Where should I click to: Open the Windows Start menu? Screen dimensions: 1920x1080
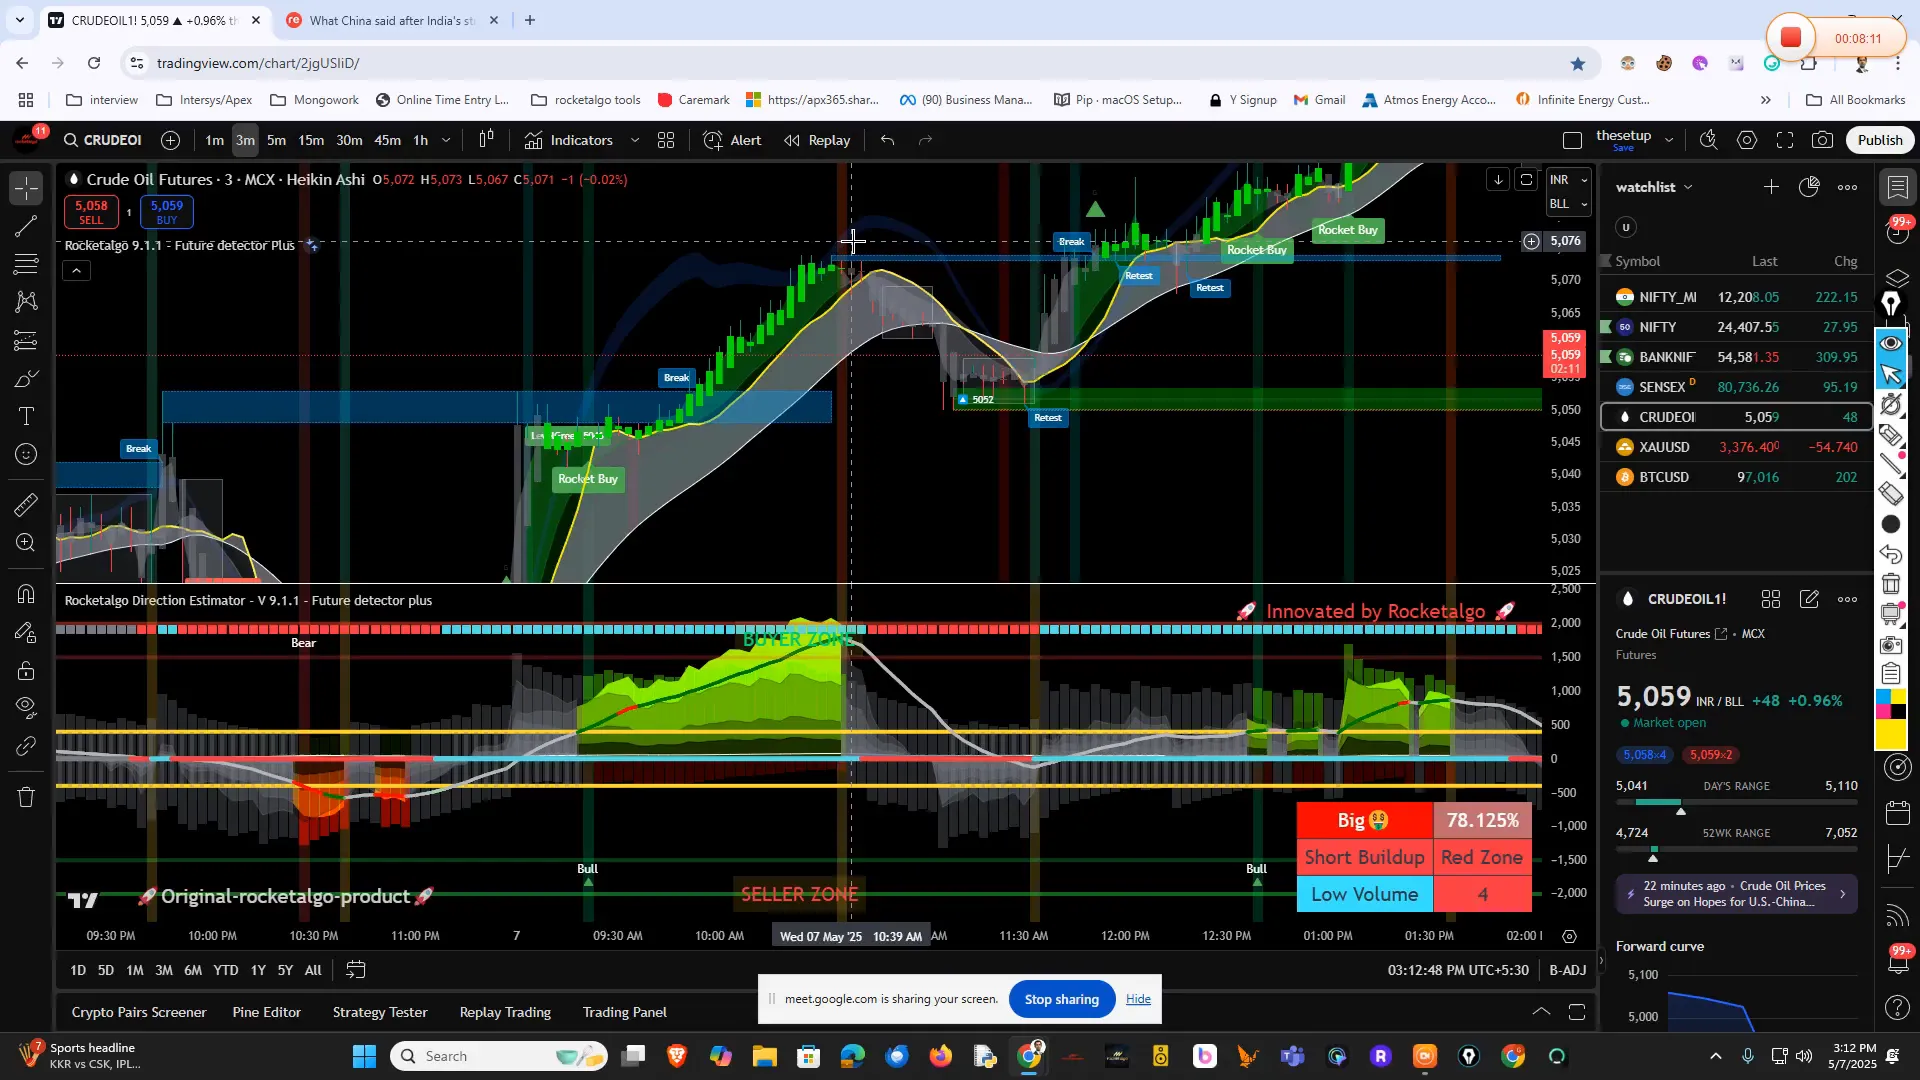tap(364, 1056)
